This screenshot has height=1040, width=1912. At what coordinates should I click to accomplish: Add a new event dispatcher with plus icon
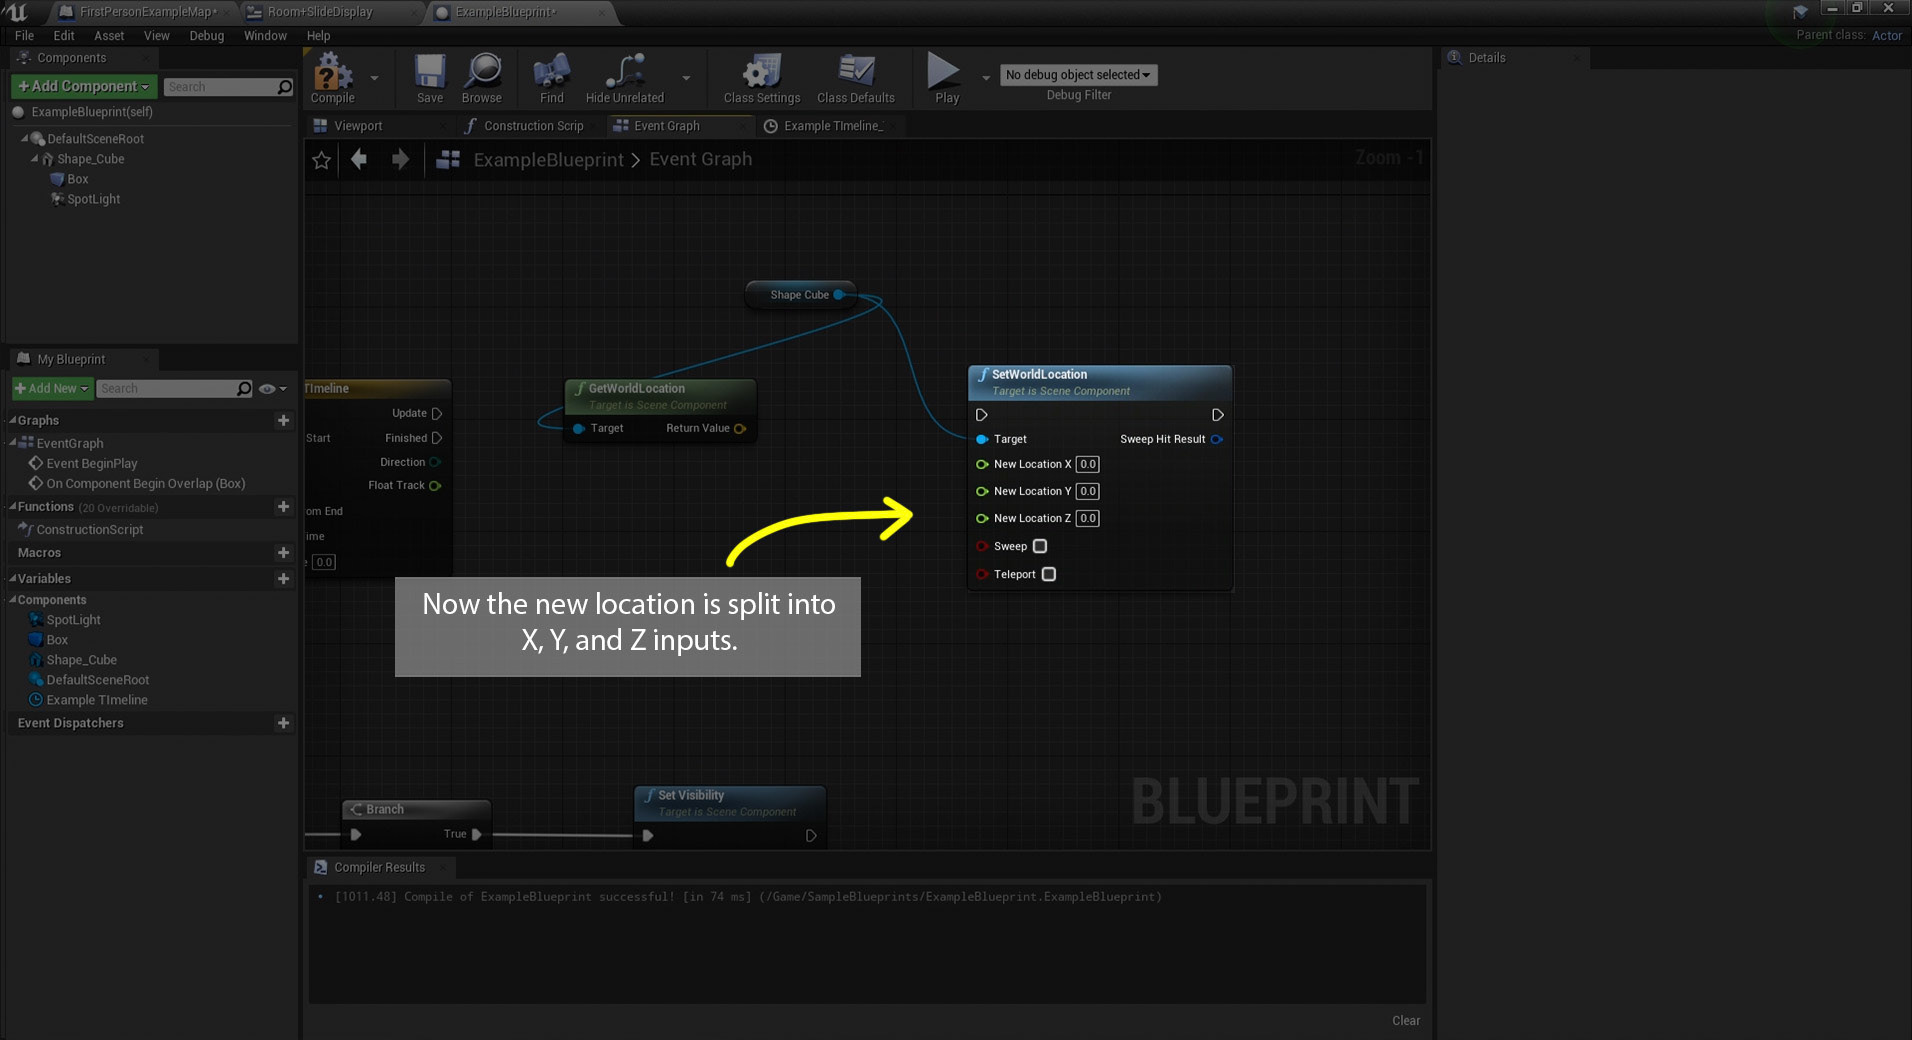tap(283, 723)
